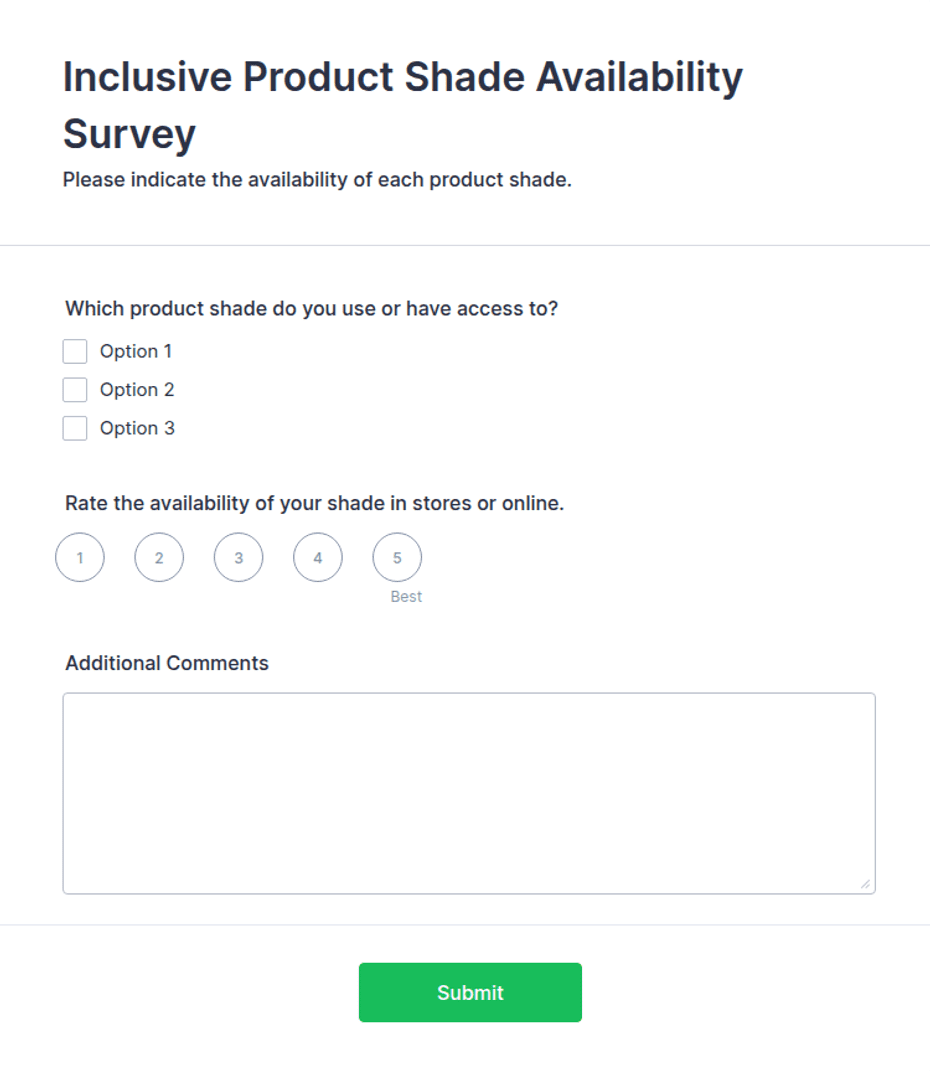This screenshot has height=1071, width=930.
Task: Click the Option 1 label text
Action: click(136, 351)
